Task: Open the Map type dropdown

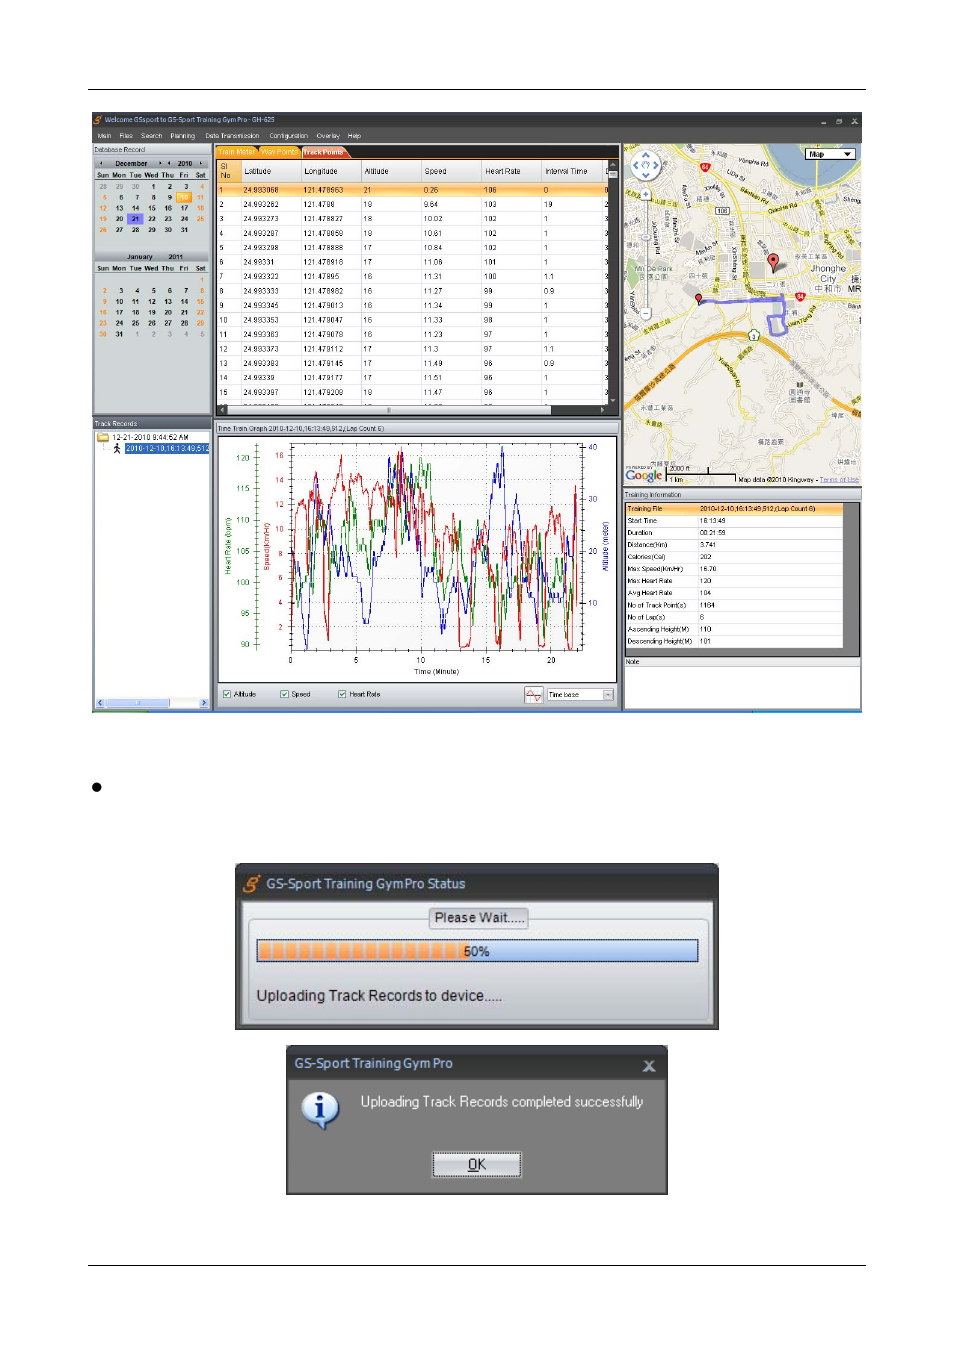Action: 831,154
